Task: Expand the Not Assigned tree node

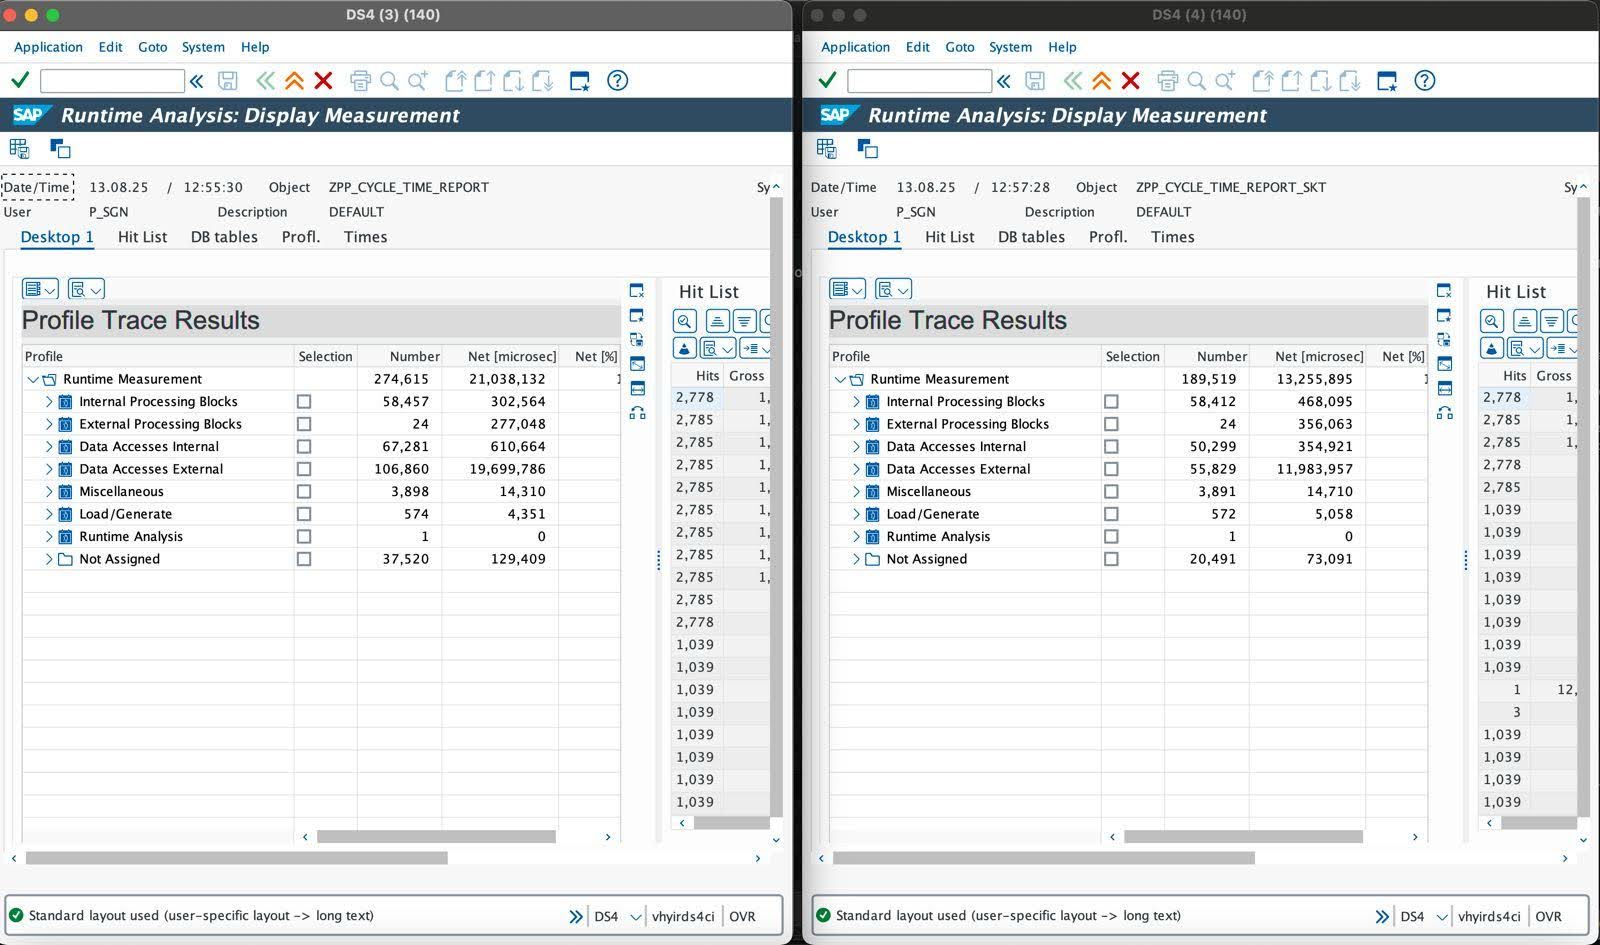Action: (48, 559)
